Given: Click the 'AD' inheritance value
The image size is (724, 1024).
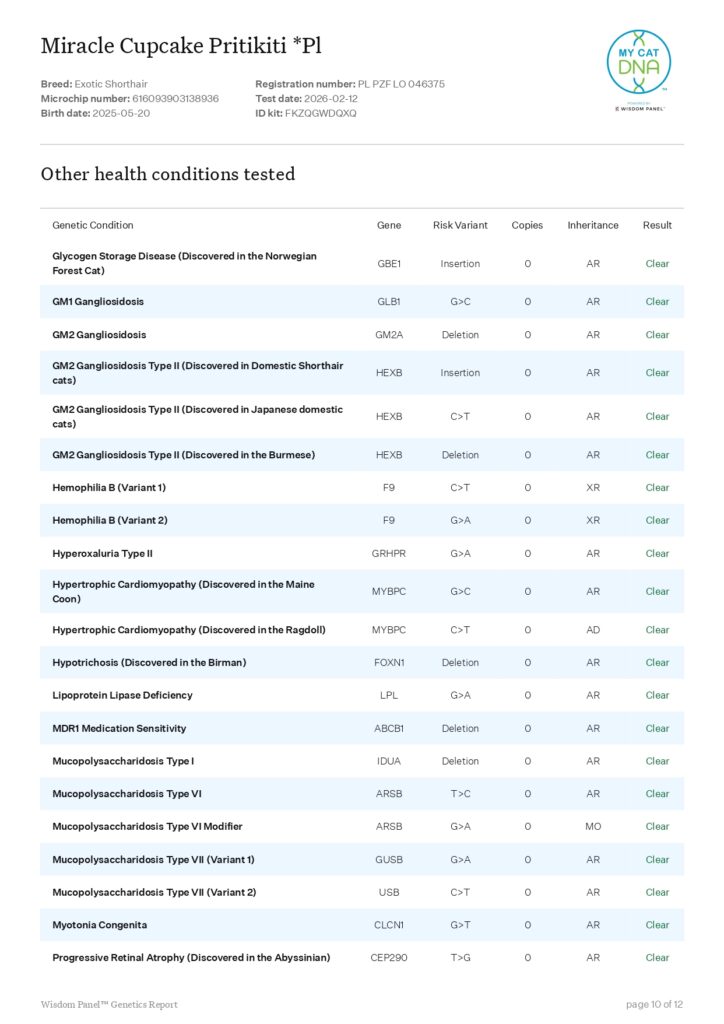Looking at the screenshot, I should point(593,630).
